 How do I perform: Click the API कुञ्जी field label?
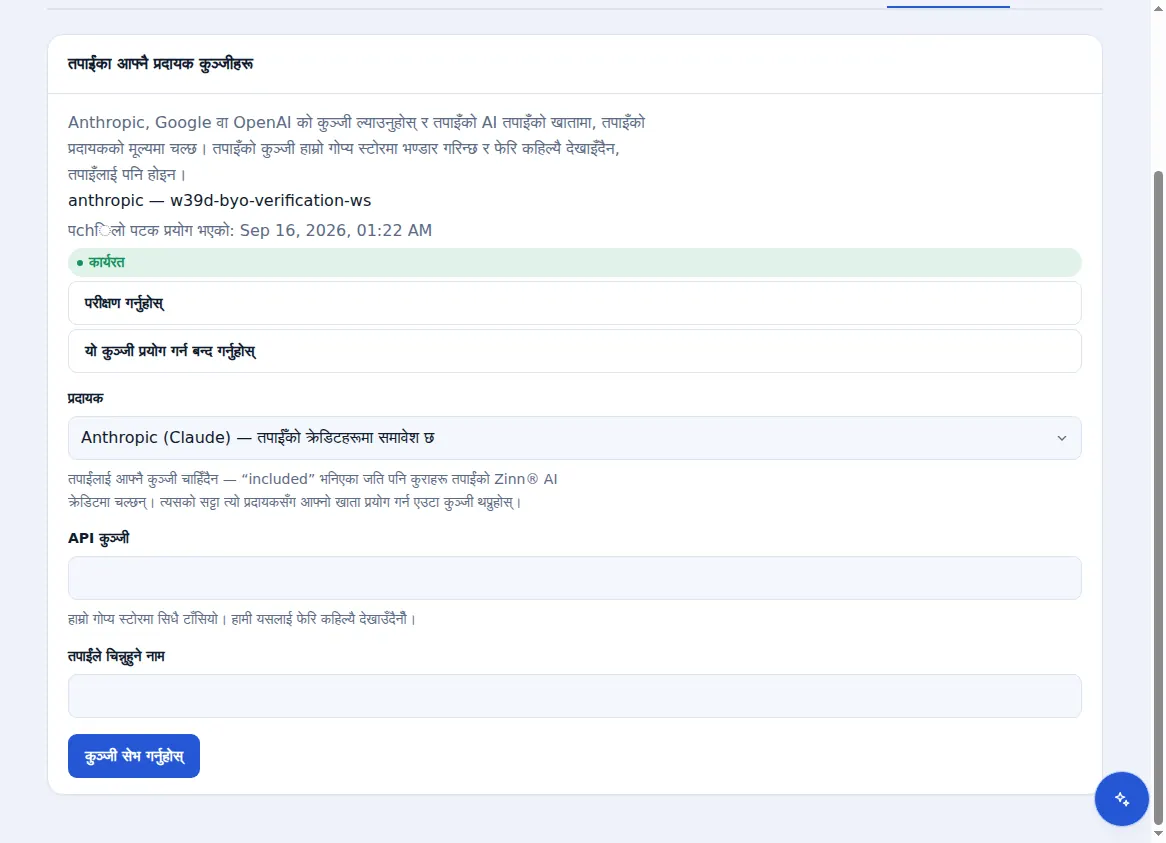tap(98, 538)
